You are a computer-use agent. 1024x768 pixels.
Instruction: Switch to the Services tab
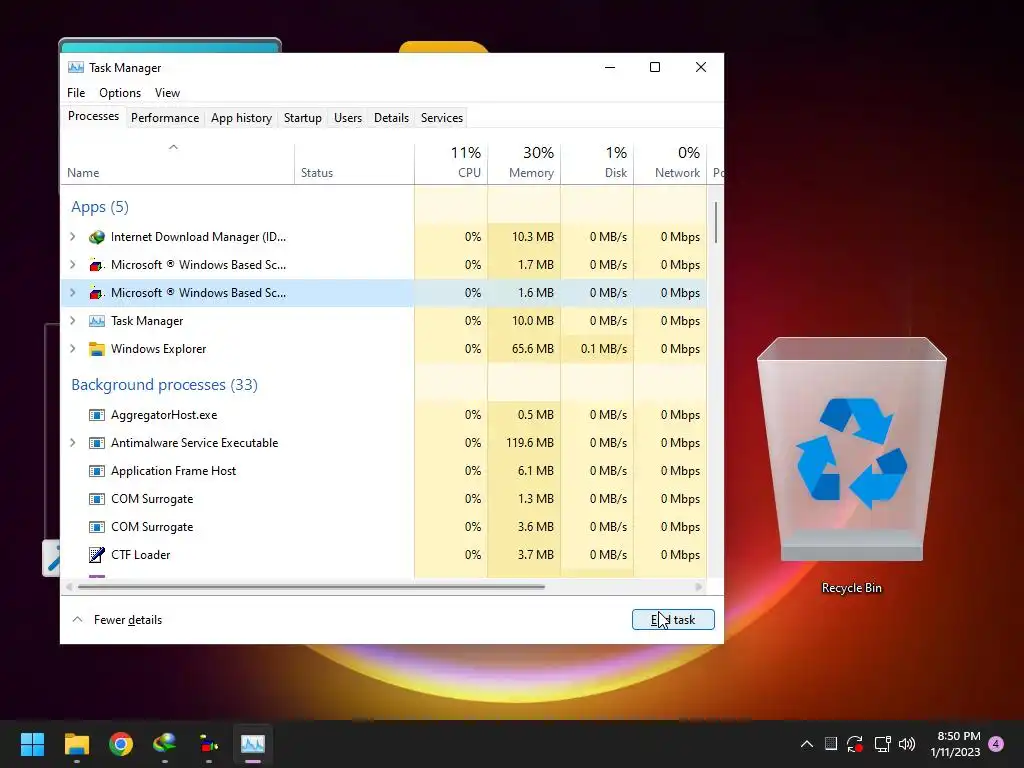coord(441,118)
